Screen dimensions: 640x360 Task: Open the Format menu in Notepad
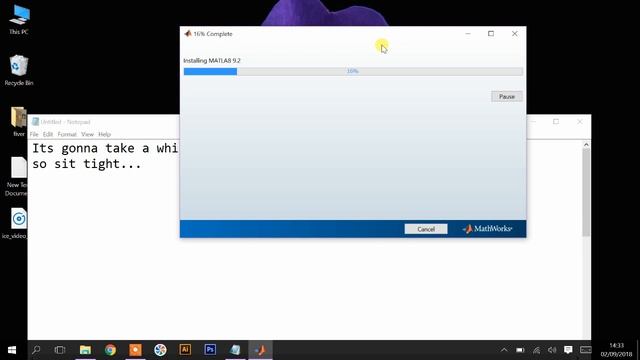(x=67, y=134)
